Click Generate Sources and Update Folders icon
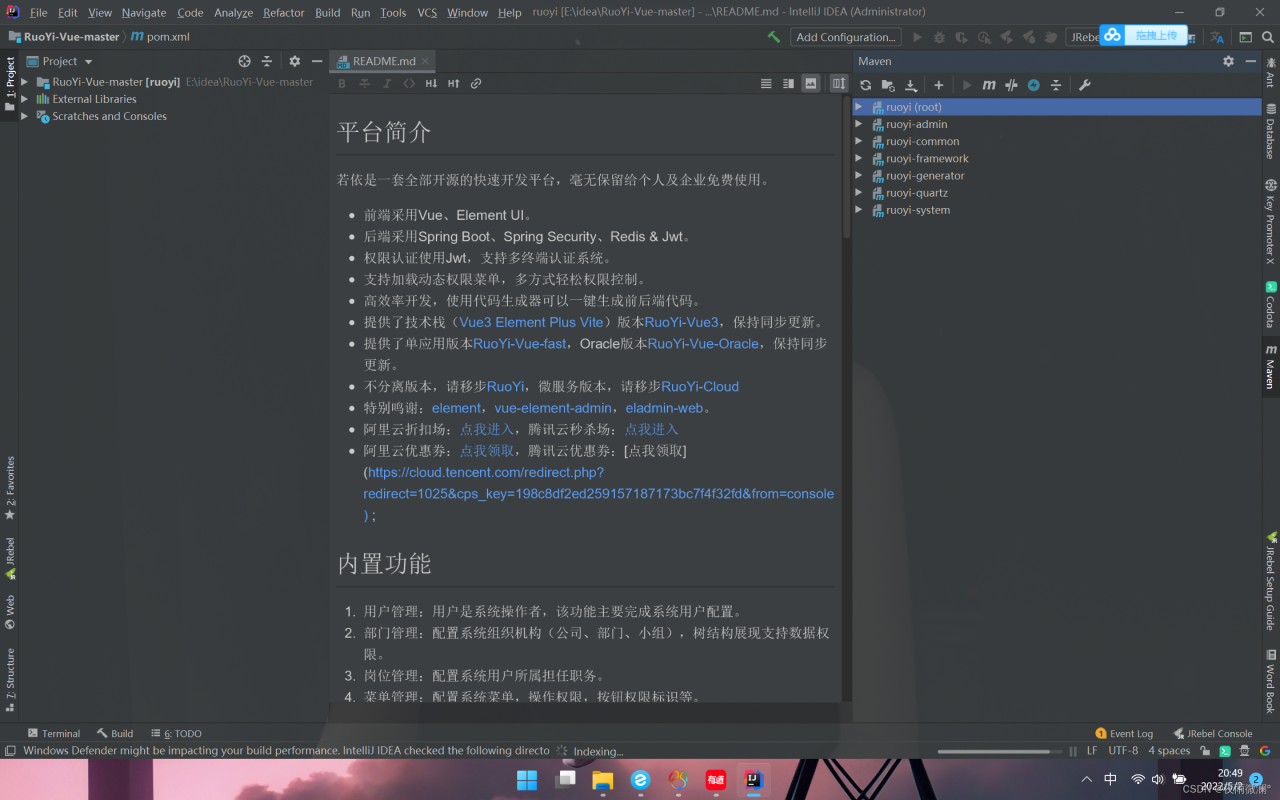The width and height of the screenshot is (1280, 800). click(888, 85)
